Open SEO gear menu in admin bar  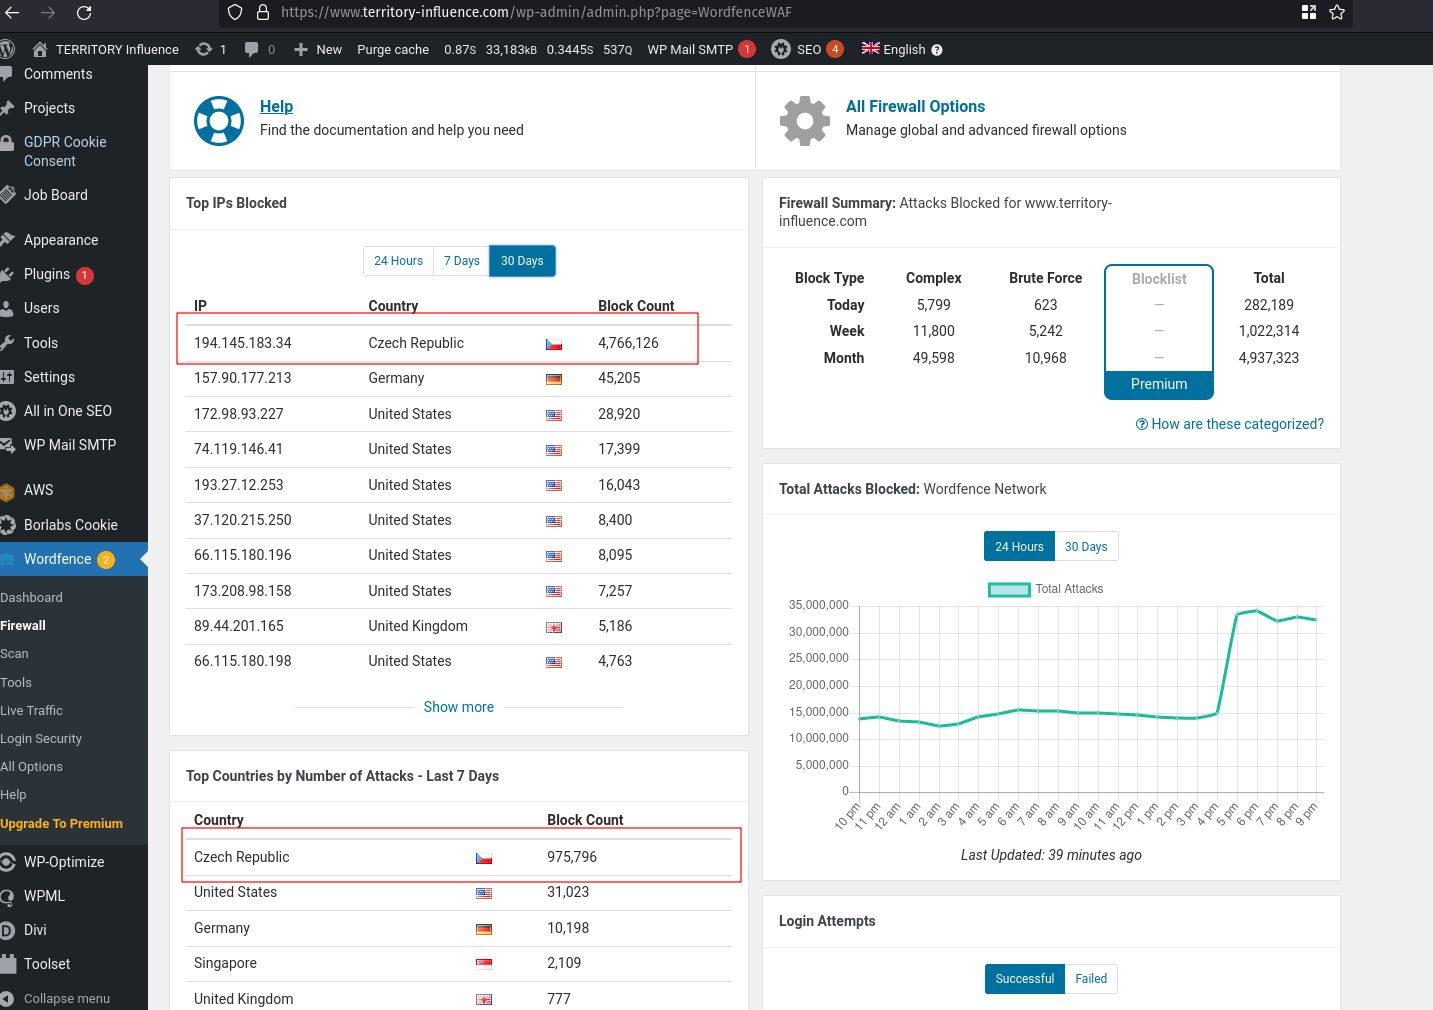coord(807,49)
